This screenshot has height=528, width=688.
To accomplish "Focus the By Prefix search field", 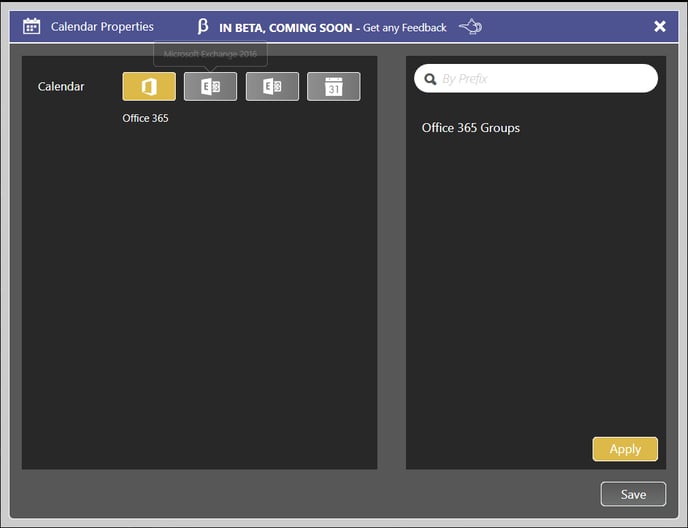I will click(x=536, y=79).
